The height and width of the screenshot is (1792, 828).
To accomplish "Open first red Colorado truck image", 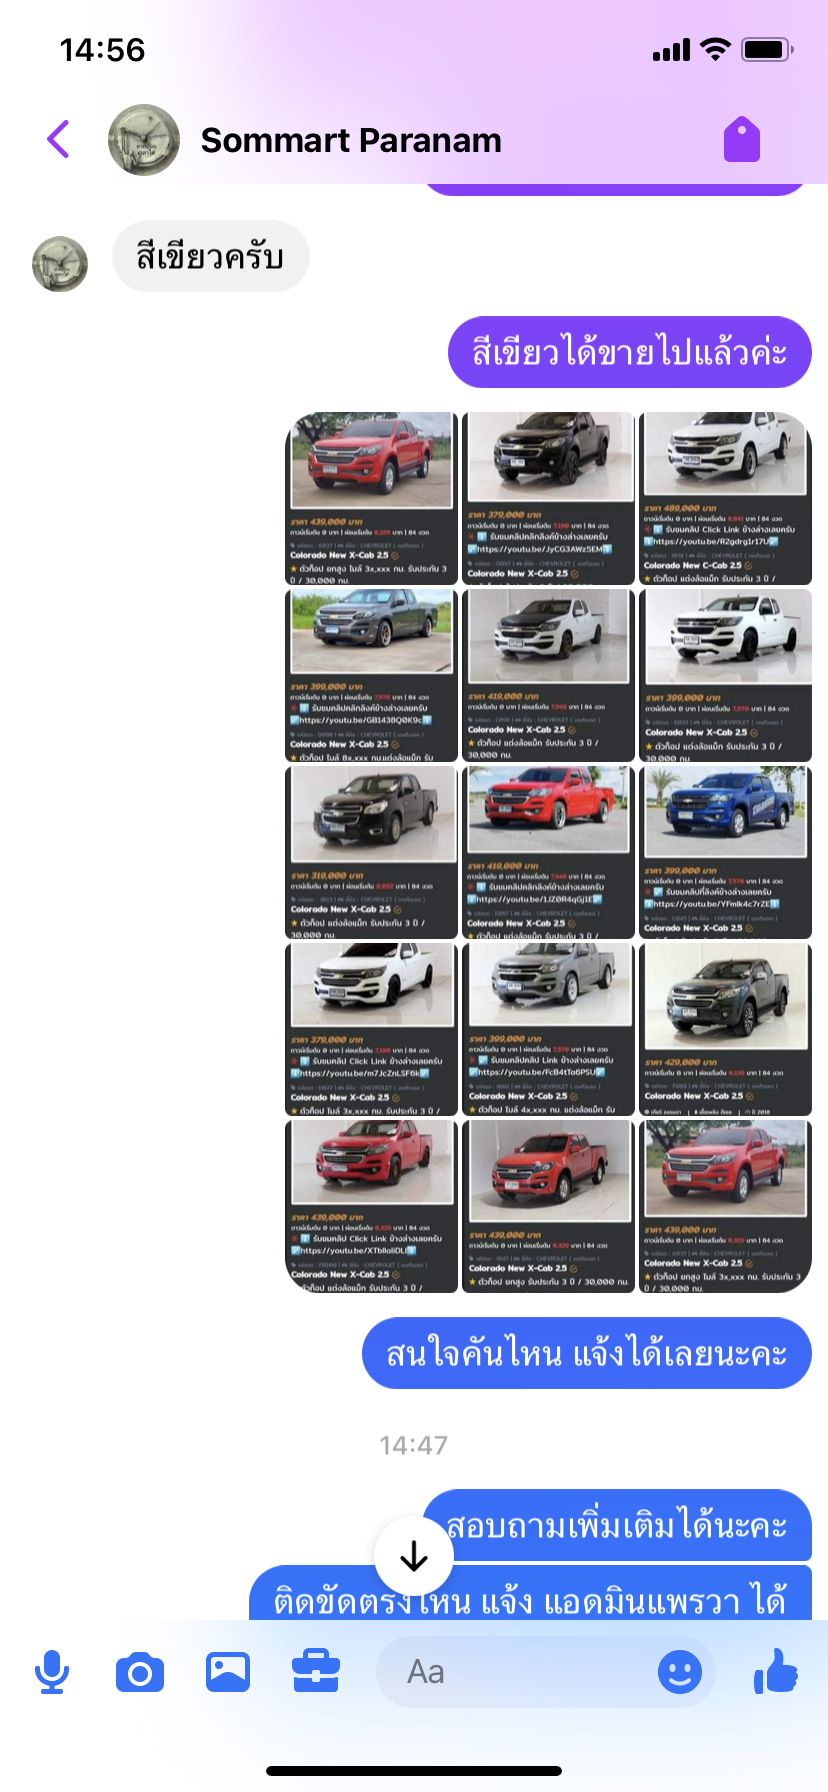I will (371, 498).
